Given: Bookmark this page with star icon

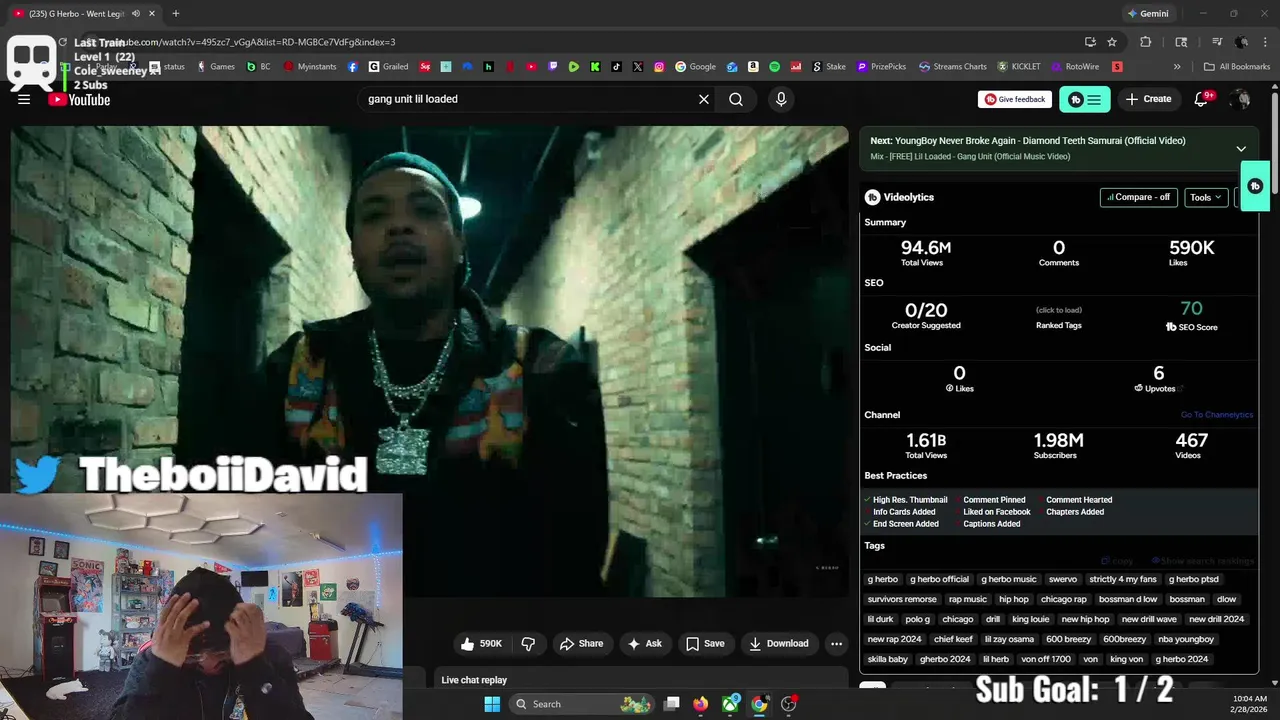Looking at the screenshot, I should 1112,42.
